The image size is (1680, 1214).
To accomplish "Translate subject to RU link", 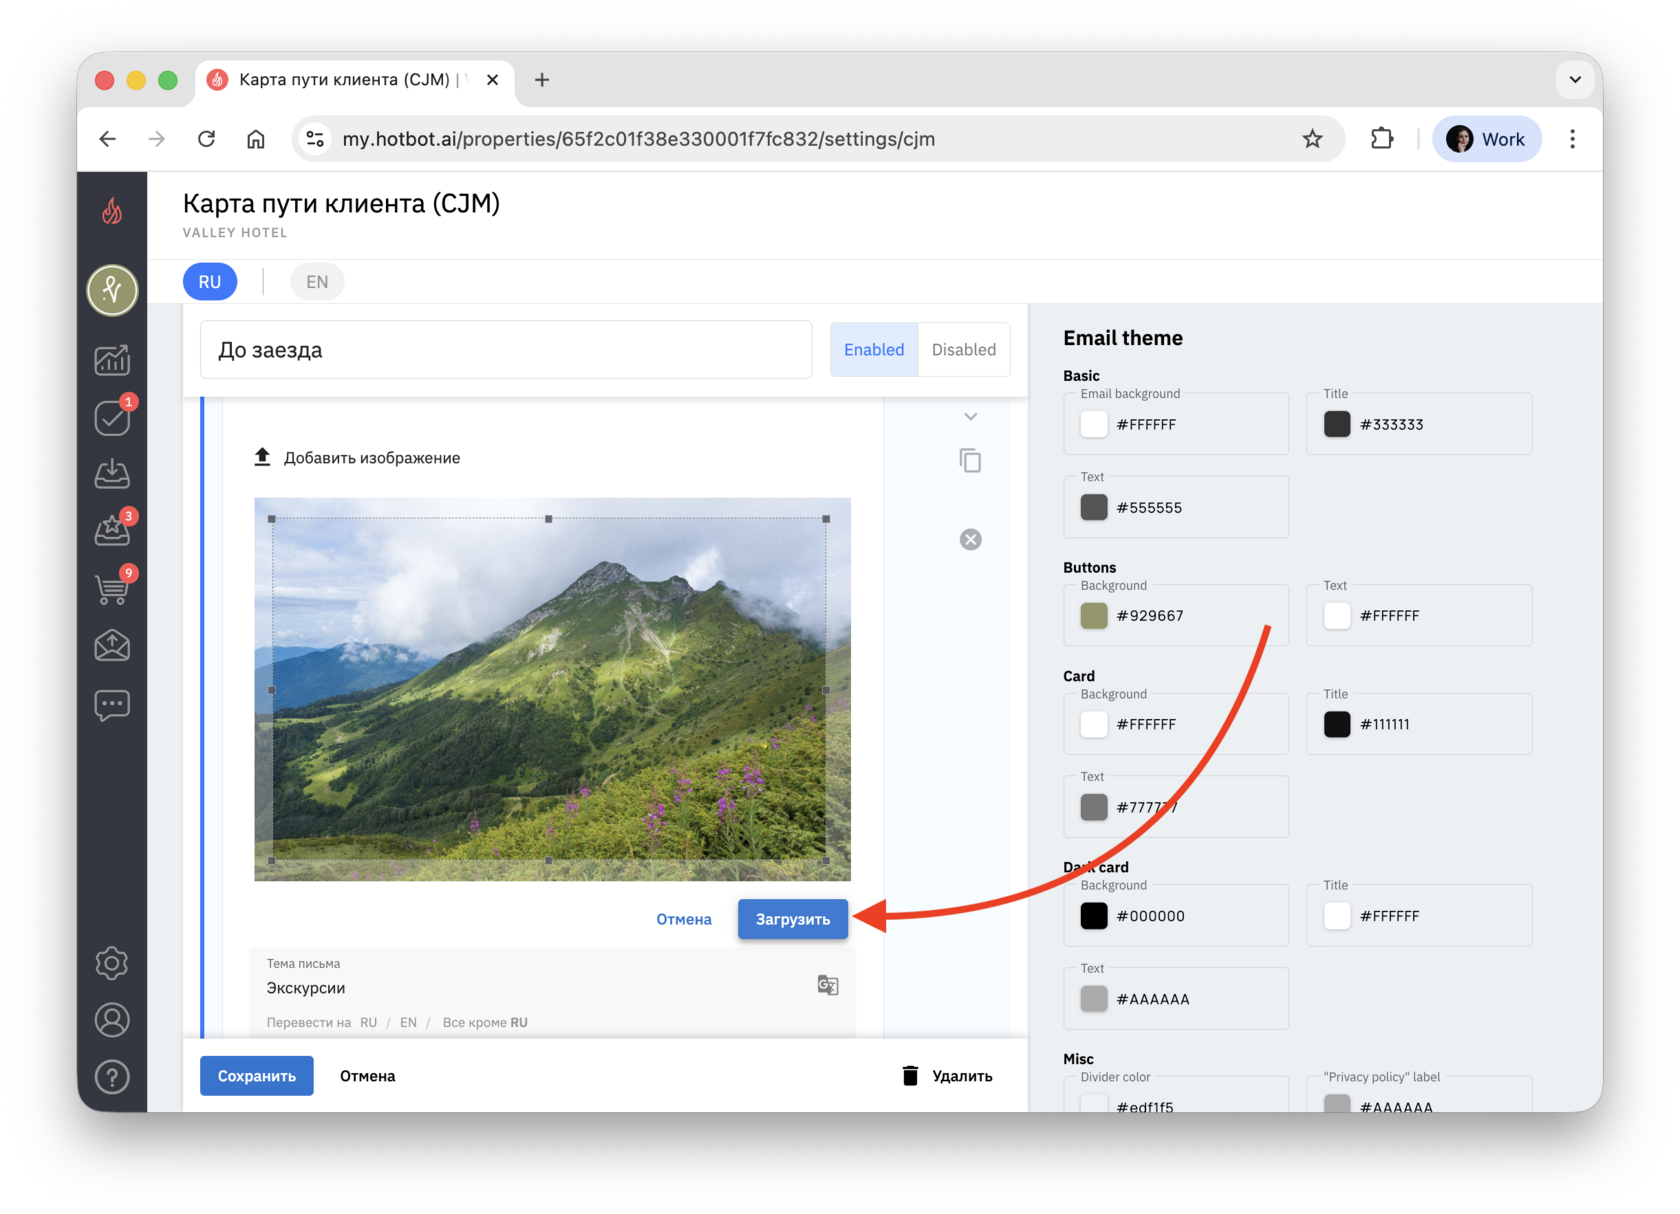I will [x=369, y=1022].
